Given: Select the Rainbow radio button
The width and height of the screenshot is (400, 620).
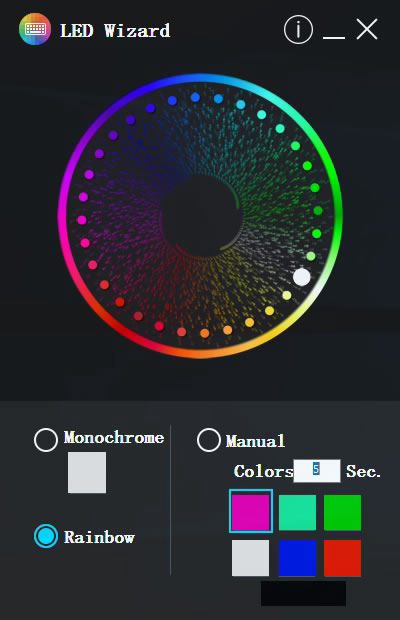Looking at the screenshot, I should tap(46, 536).
